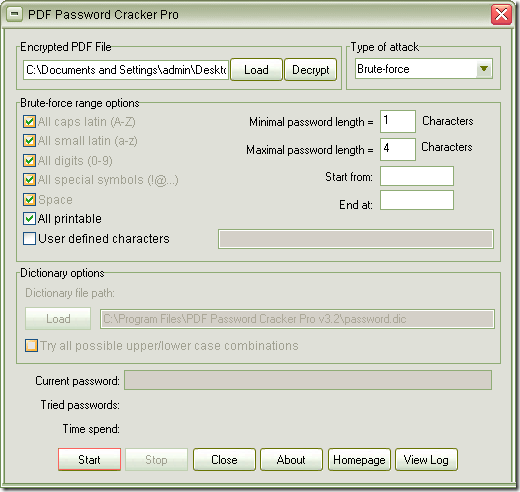Click the dictionary file path field

pyautogui.click(x=297, y=319)
